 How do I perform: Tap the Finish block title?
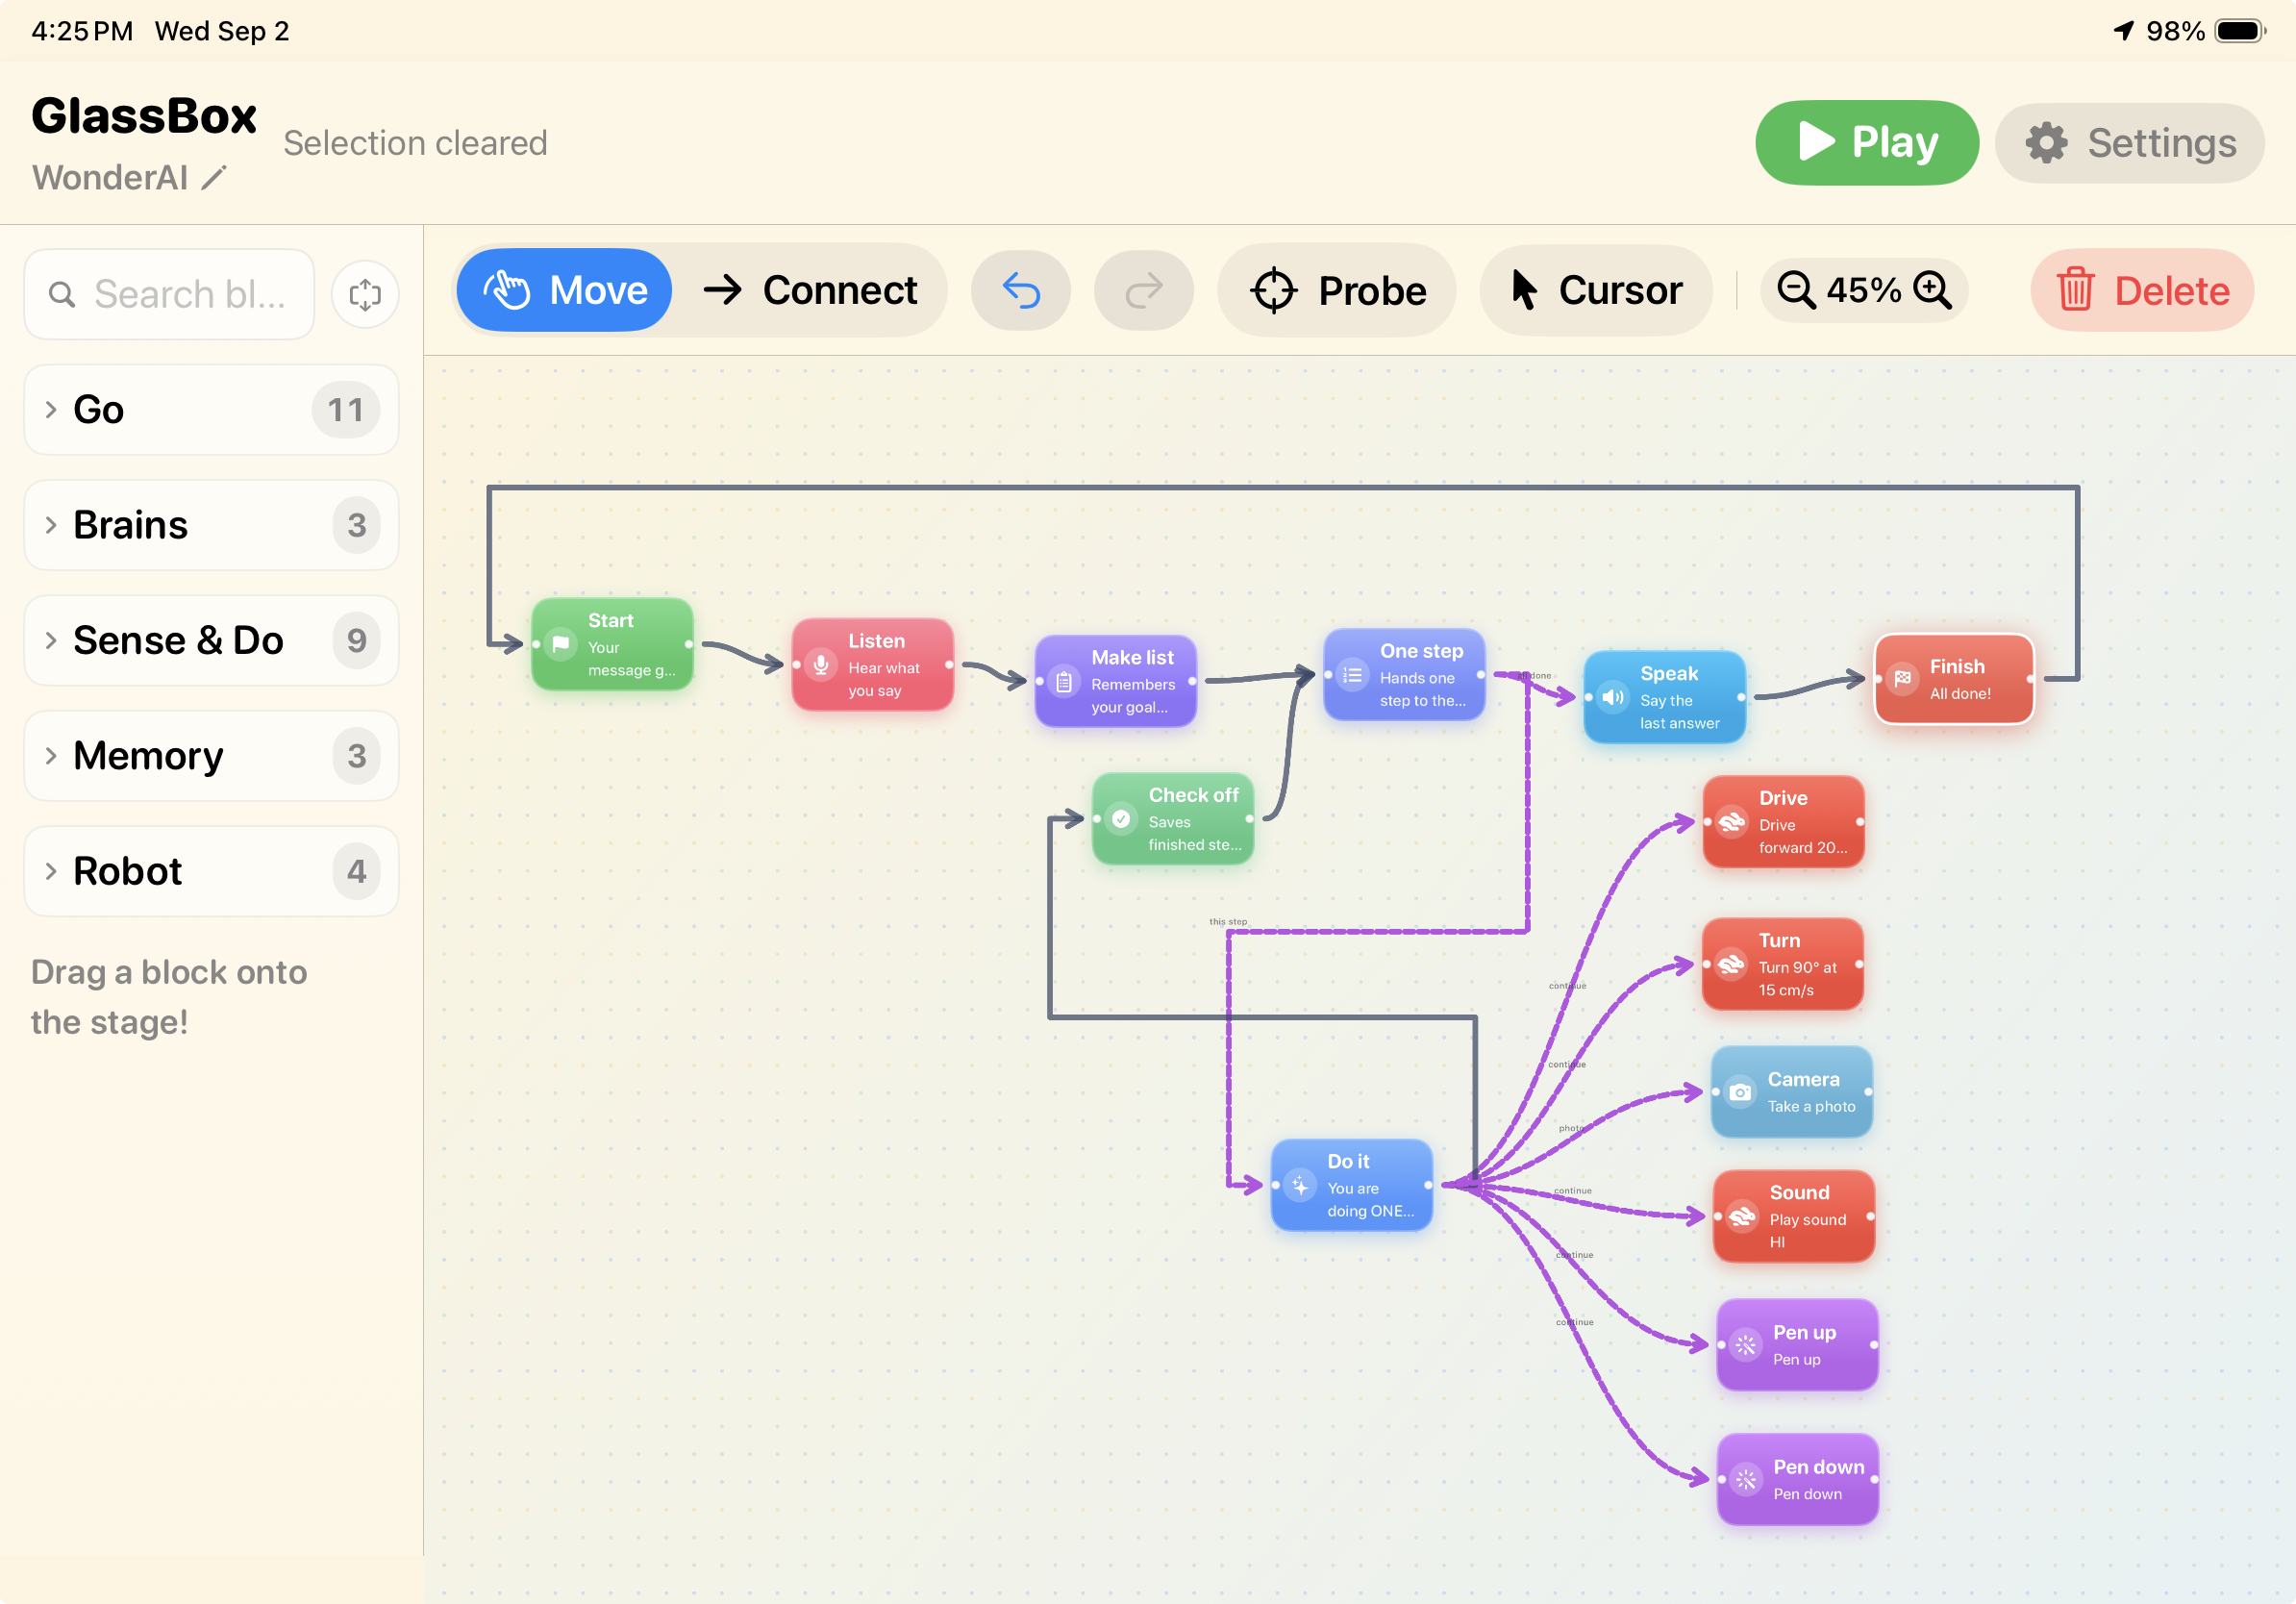[1957, 666]
